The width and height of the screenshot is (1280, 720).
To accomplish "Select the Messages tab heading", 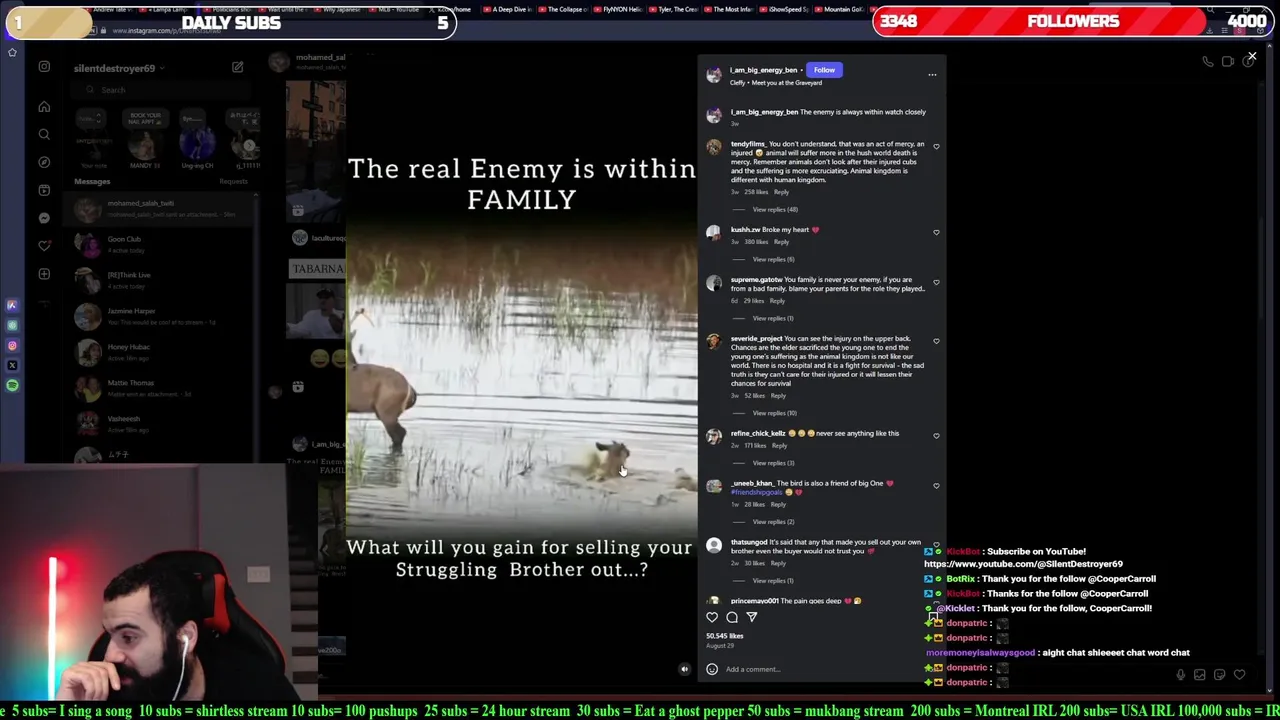I will coord(92,181).
